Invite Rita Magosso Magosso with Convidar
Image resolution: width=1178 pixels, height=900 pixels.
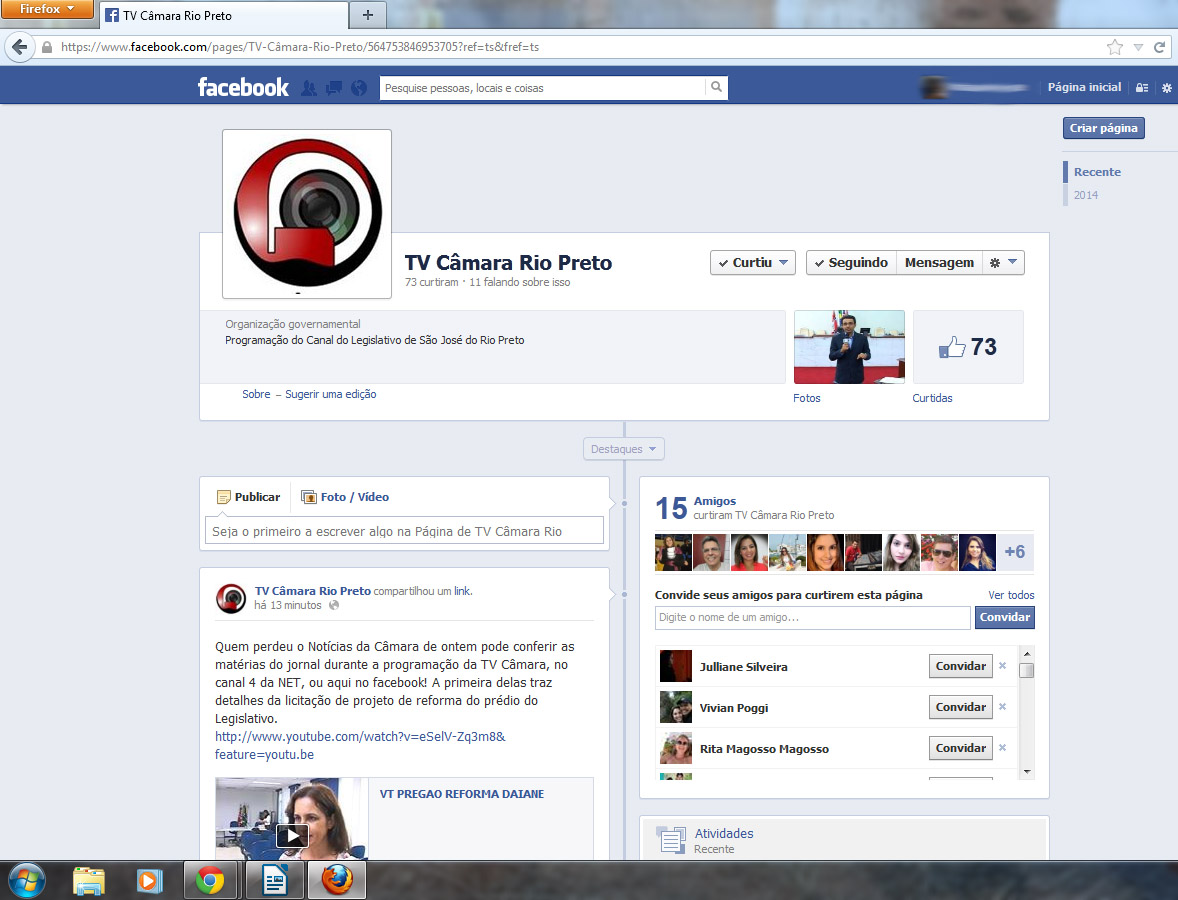click(960, 747)
